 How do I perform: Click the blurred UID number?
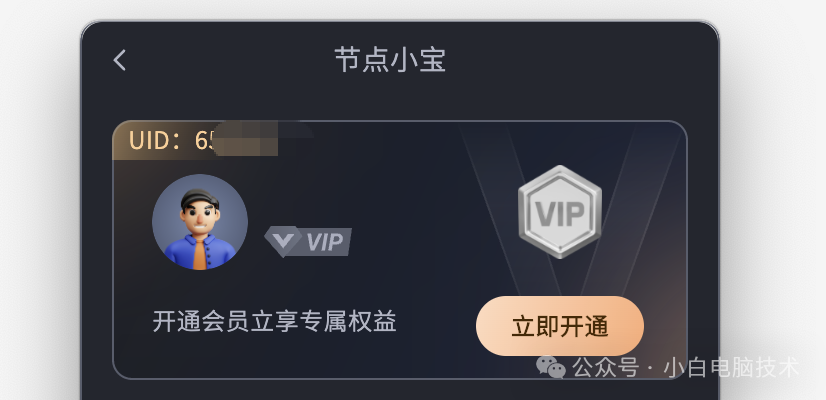point(247,139)
